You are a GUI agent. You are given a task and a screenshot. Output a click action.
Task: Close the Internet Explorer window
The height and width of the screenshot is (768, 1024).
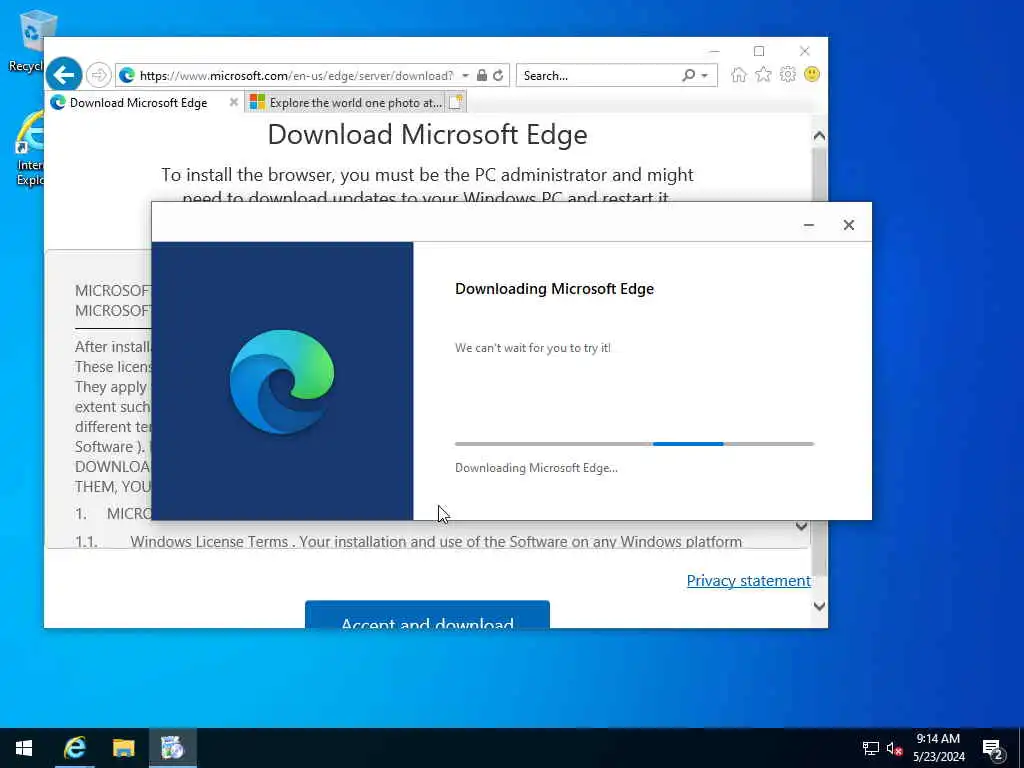(x=804, y=51)
